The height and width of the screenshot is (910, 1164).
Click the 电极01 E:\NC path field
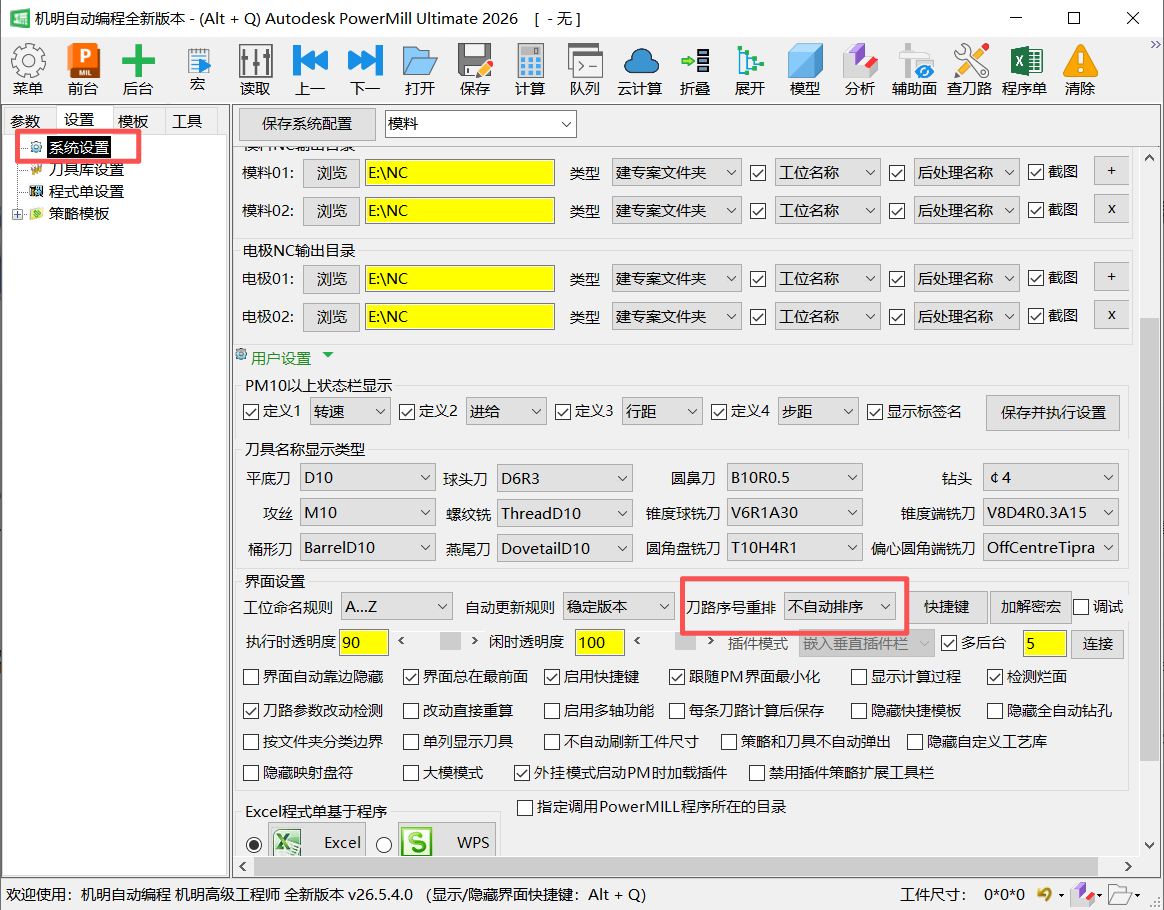460,279
